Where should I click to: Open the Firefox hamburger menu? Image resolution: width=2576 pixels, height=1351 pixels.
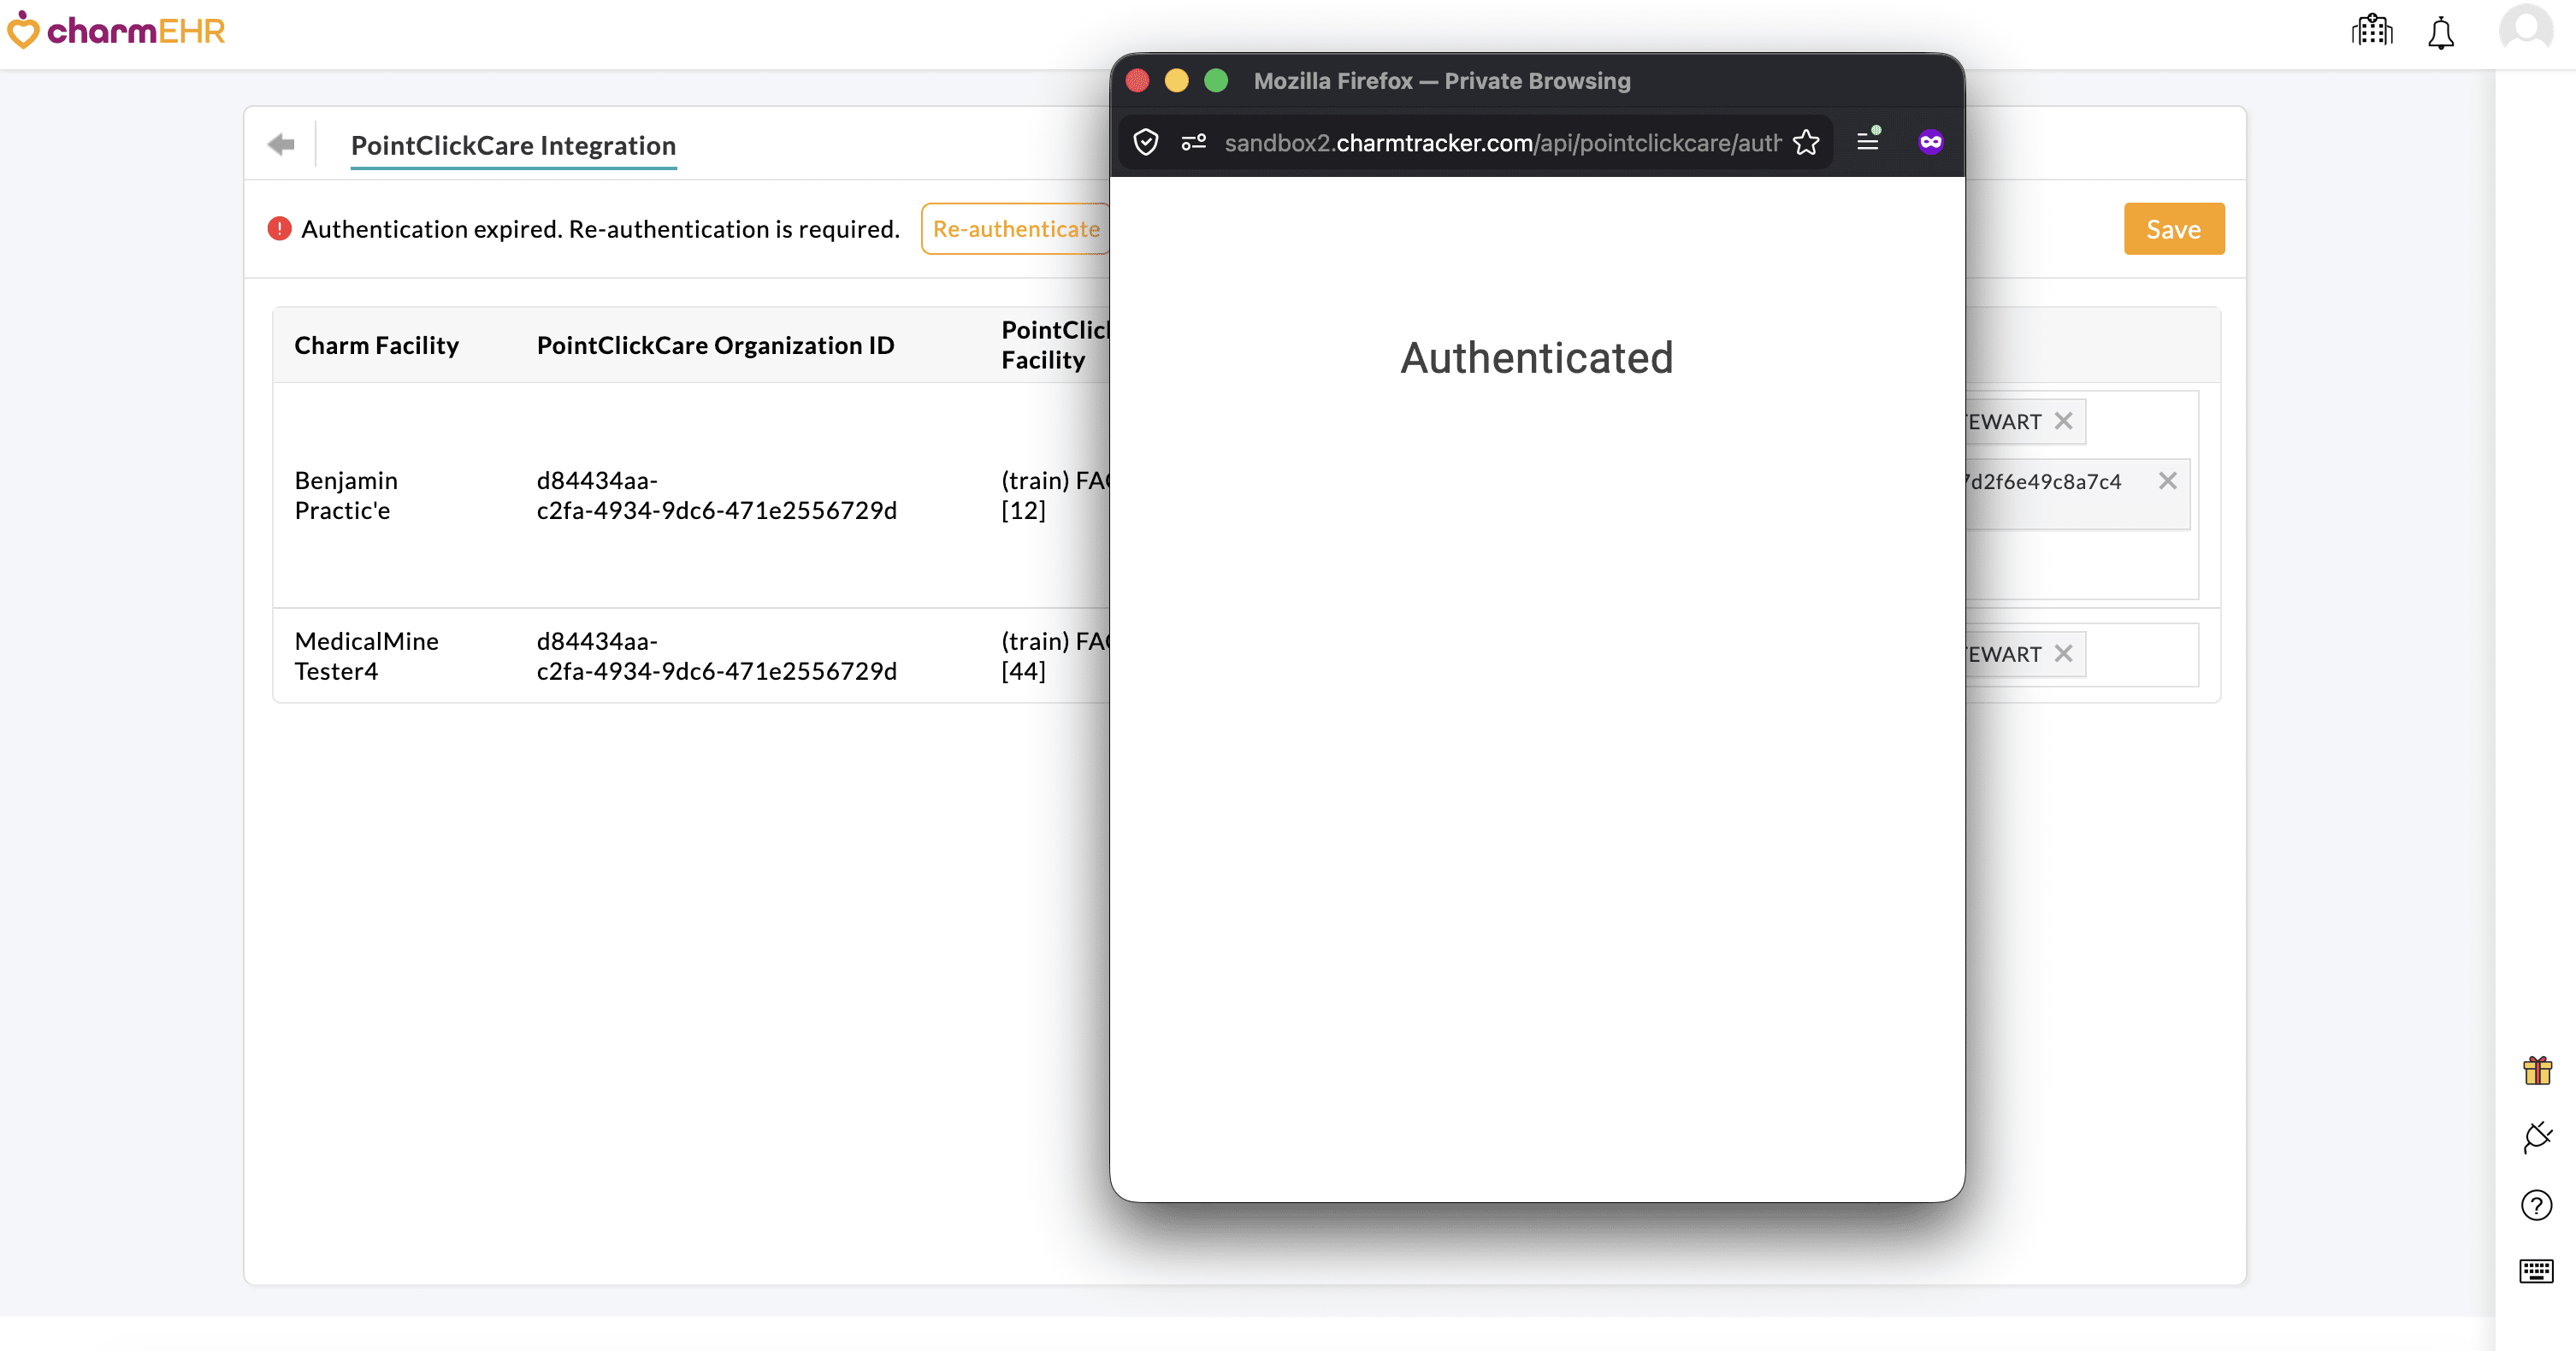pyautogui.click(x=1868, y=141)
